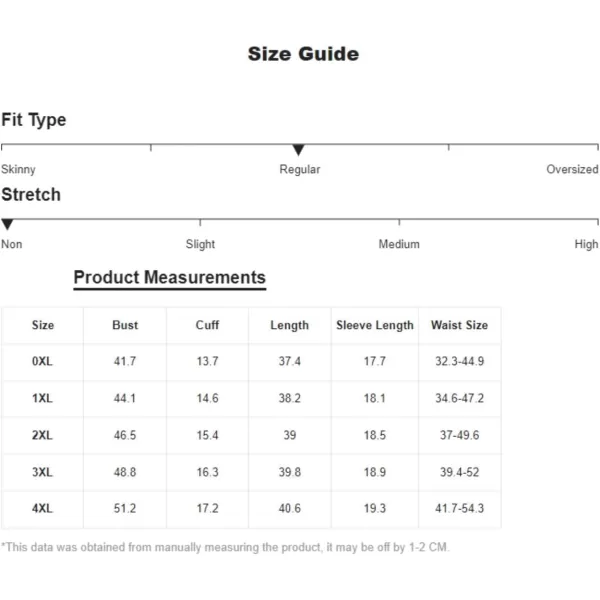Click the Medium stretch label

[x=399, y=244]
